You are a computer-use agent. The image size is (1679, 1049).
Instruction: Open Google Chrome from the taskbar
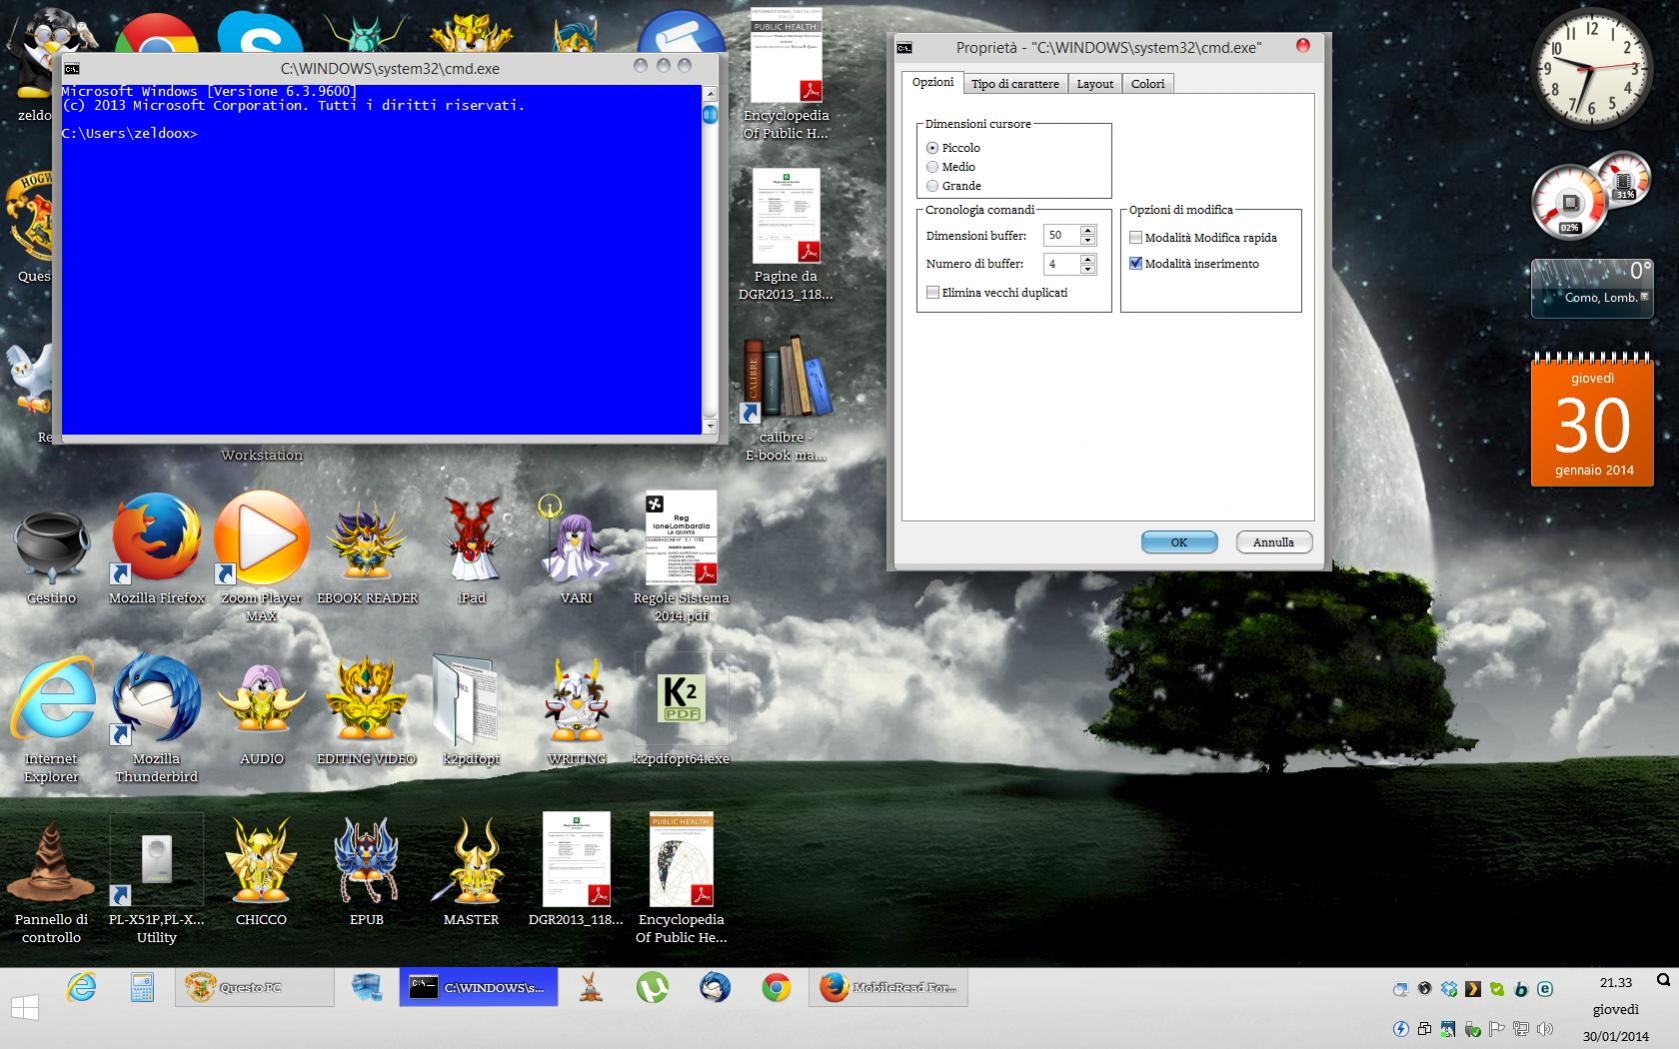[776, 988]
